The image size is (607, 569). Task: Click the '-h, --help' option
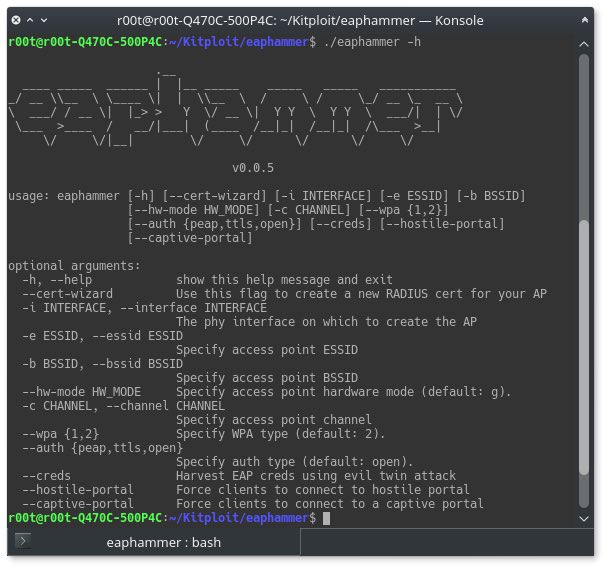coord(57,279)
